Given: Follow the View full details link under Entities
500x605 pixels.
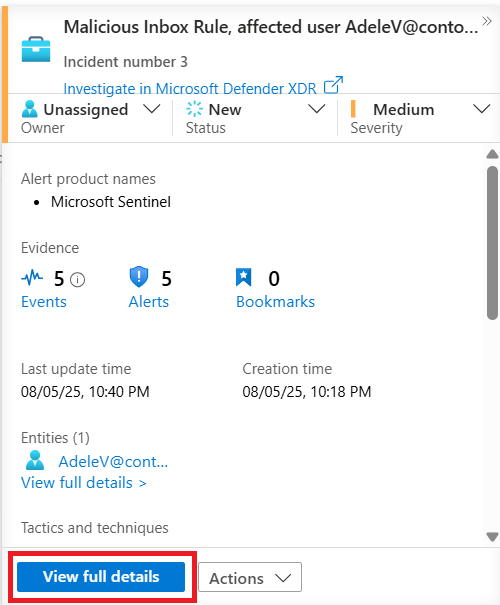Looking at the screenshot, I should click(x=84, y=483).
